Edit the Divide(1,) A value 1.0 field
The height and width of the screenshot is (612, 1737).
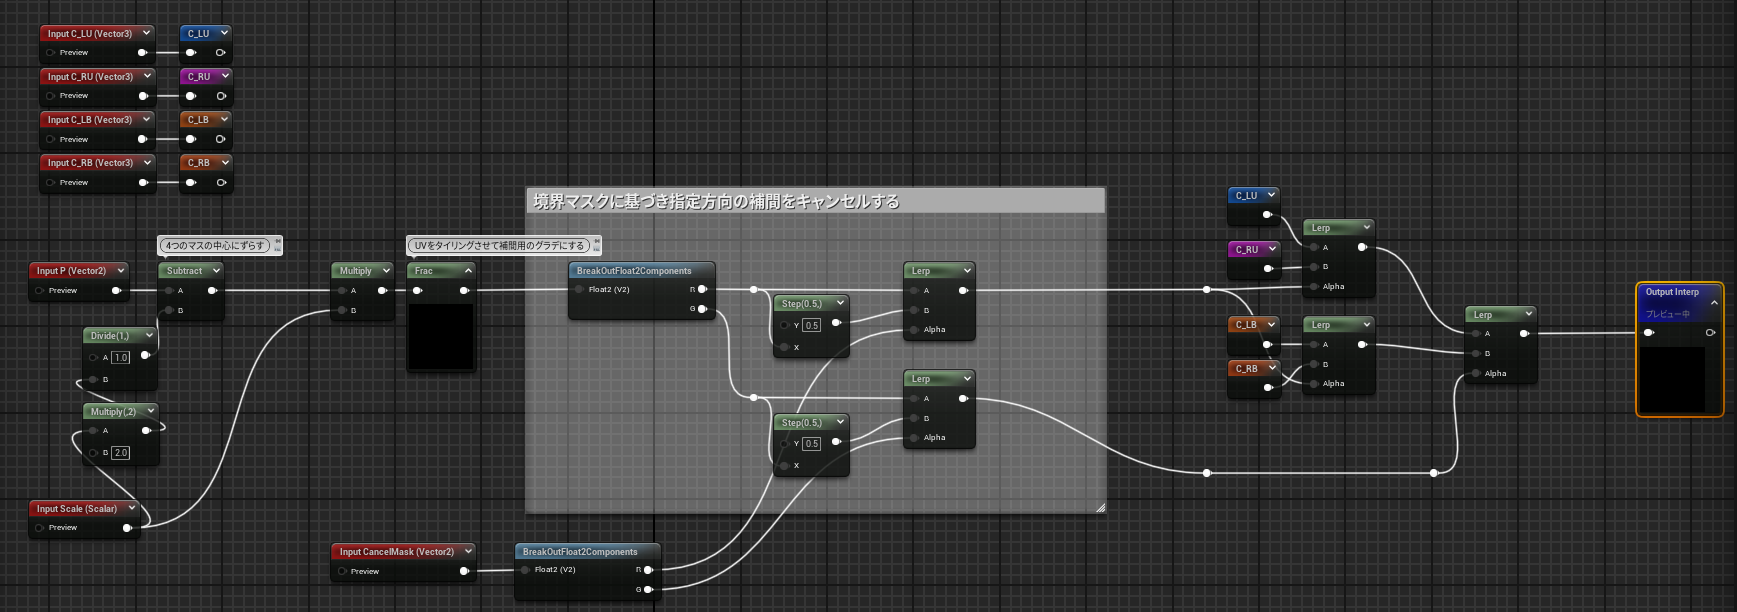121,357
